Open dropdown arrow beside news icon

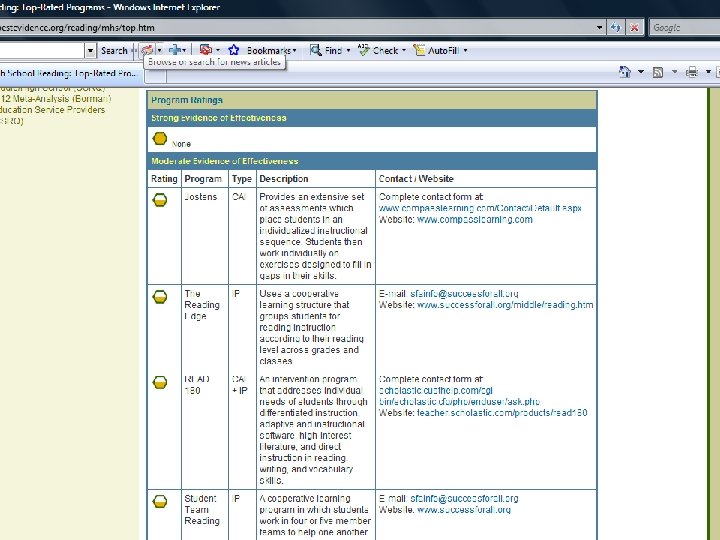pyautogui.click(x=159, y=50)
